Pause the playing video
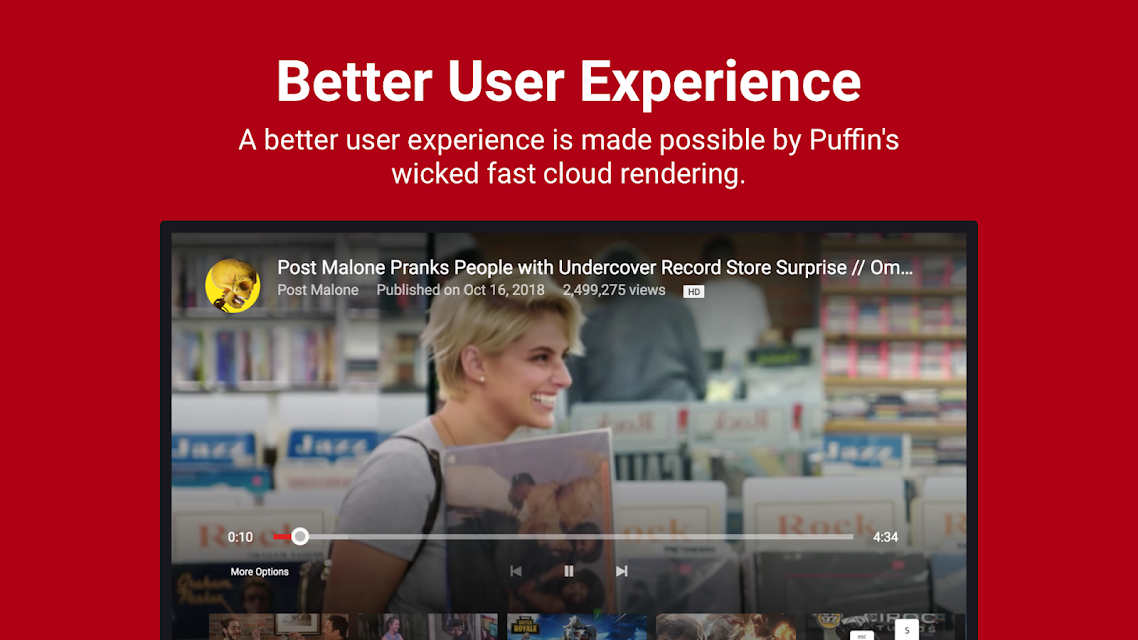Viewport: 1138px width, 640px height. tap(569, 571)
